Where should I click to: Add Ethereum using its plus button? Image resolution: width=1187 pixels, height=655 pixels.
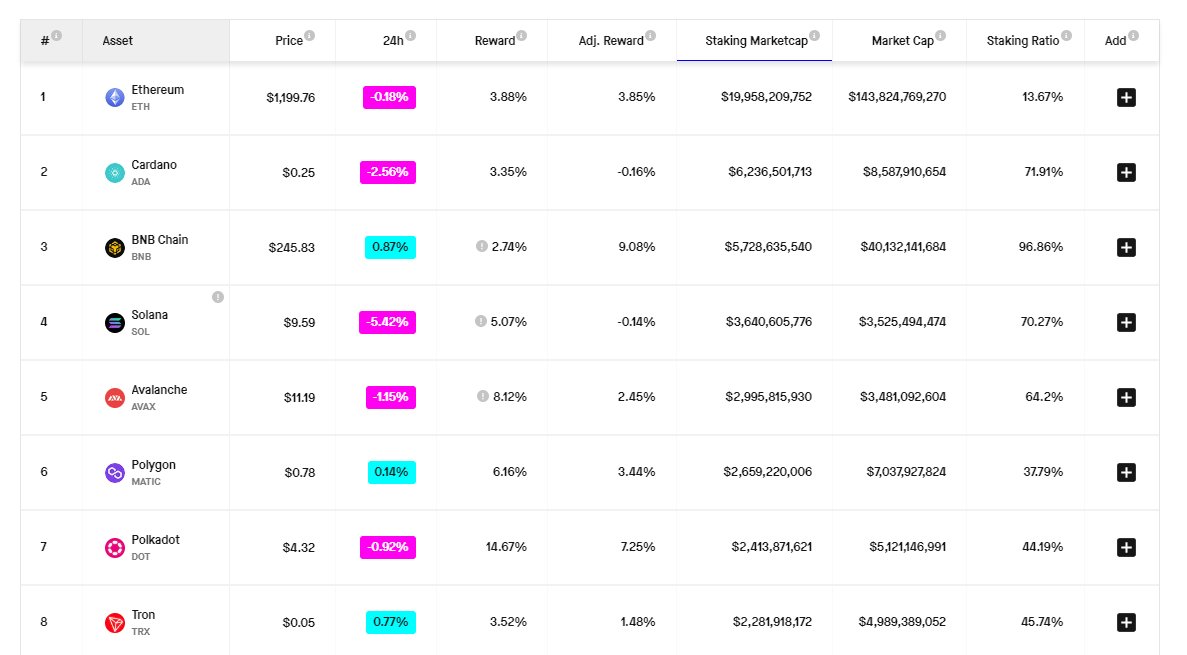point(1126,97)
